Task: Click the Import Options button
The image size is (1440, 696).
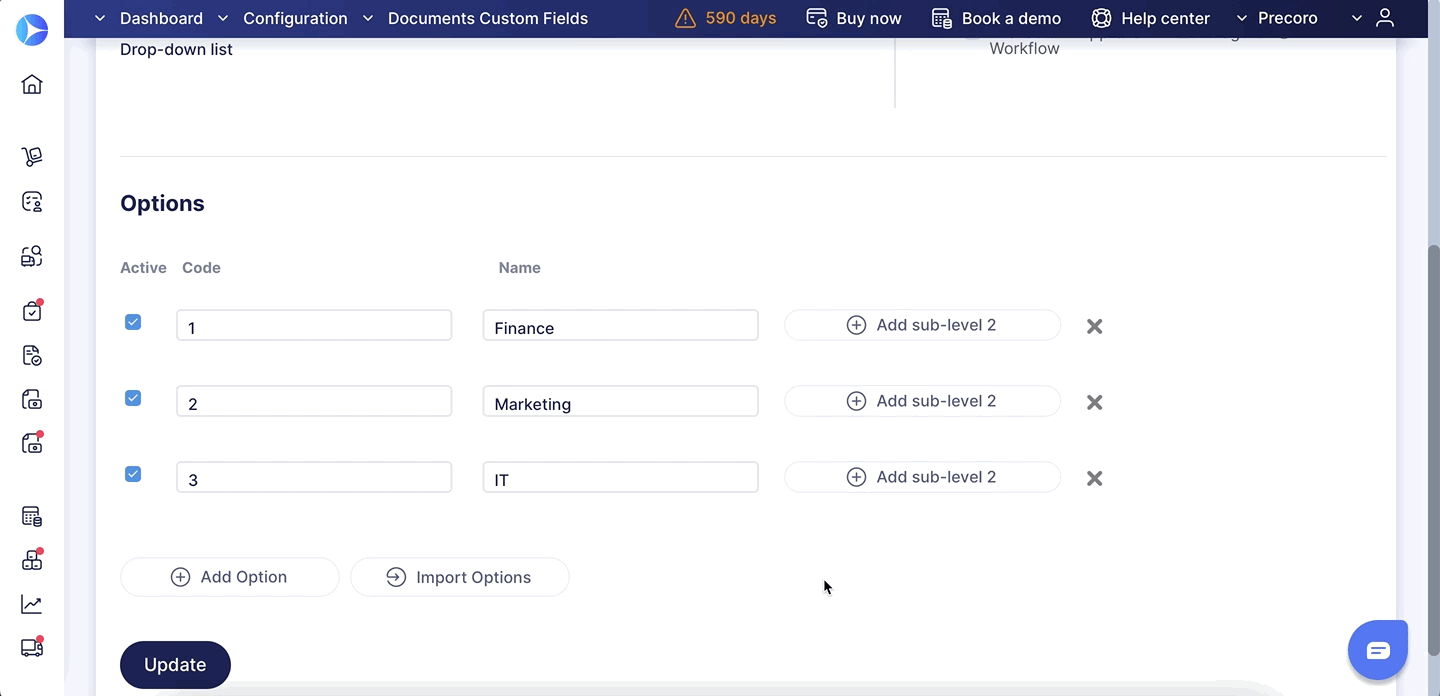Action: pyautogui.click(x=459, y=577)
